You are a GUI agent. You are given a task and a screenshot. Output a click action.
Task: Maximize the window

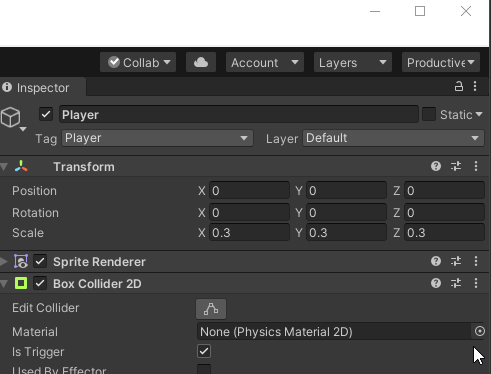click(420, 11)
